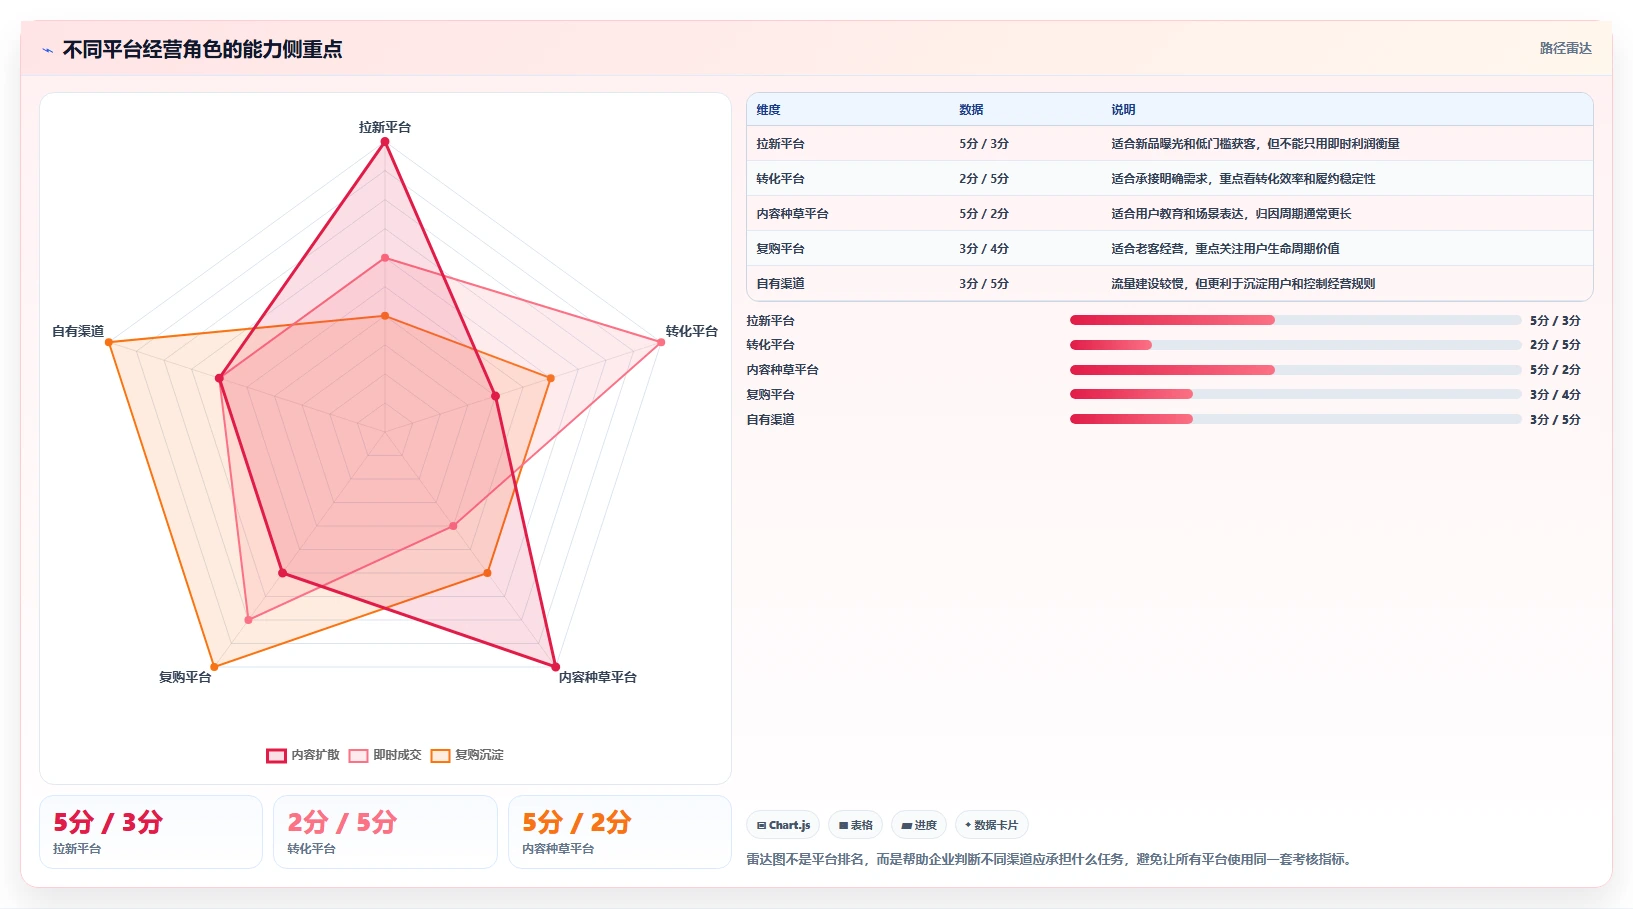Screen dimensions: 1633x909
Task: Click the Chart.js tag
Action: tap(783, 825)
